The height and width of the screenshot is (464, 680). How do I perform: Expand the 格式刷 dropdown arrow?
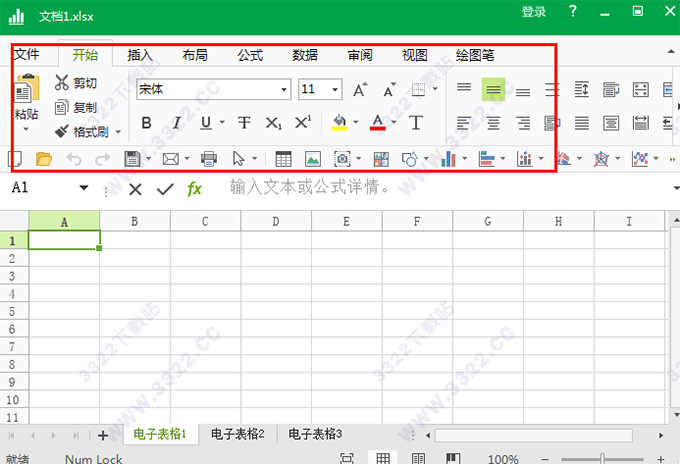(x=118, y=132)
